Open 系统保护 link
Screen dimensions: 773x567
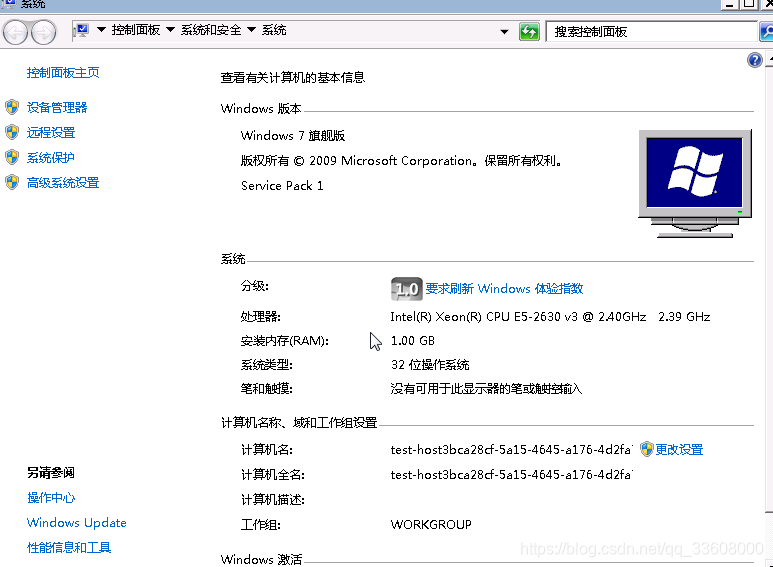[x=51, y=158]
